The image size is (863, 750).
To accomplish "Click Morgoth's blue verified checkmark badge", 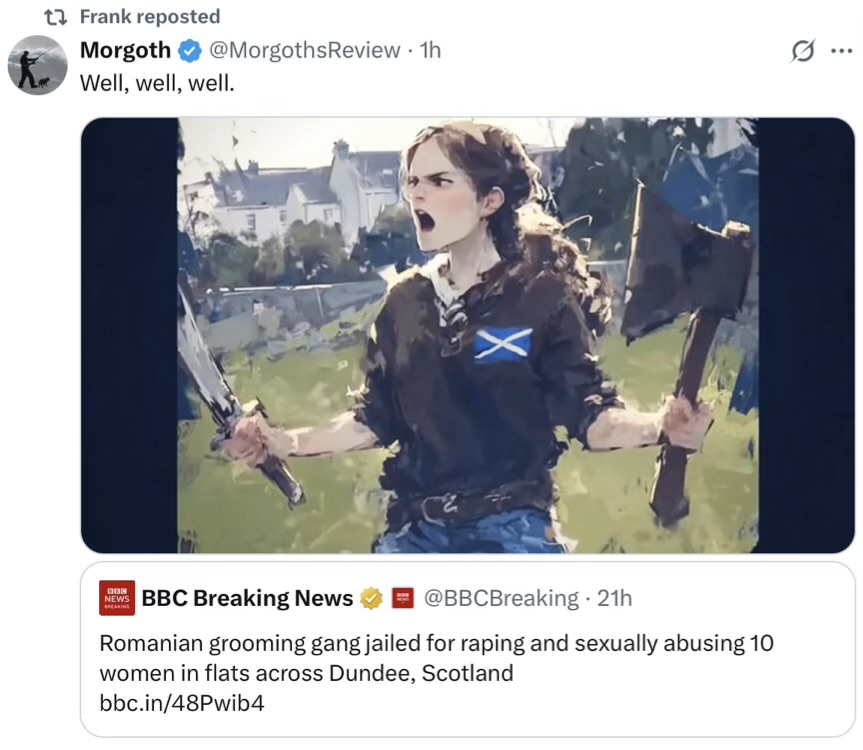I will [x=189, y=49].
